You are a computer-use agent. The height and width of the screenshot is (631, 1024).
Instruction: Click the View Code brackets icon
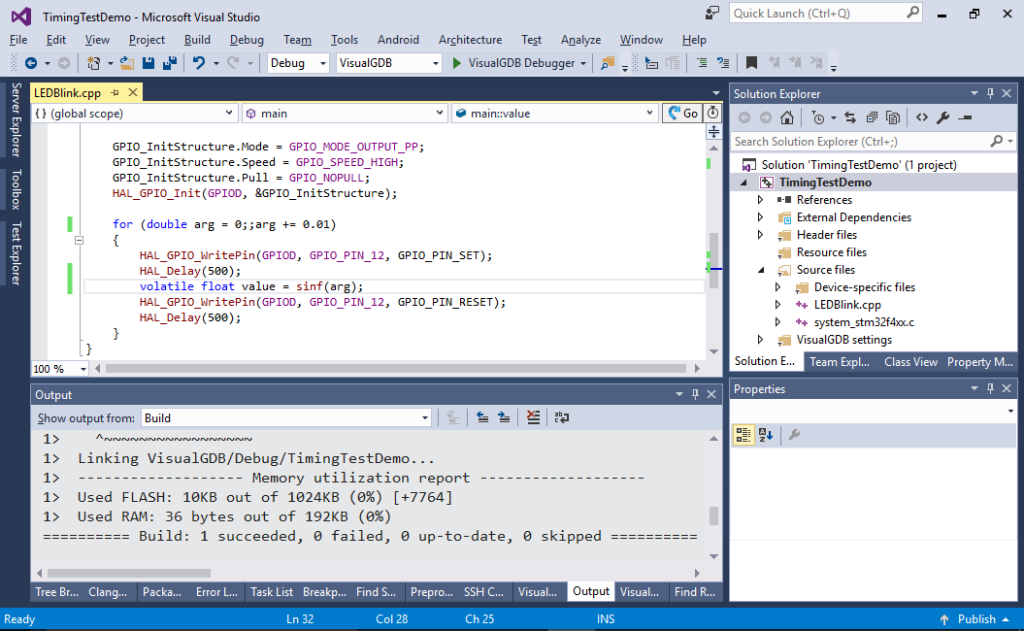(x=921, y=118)
